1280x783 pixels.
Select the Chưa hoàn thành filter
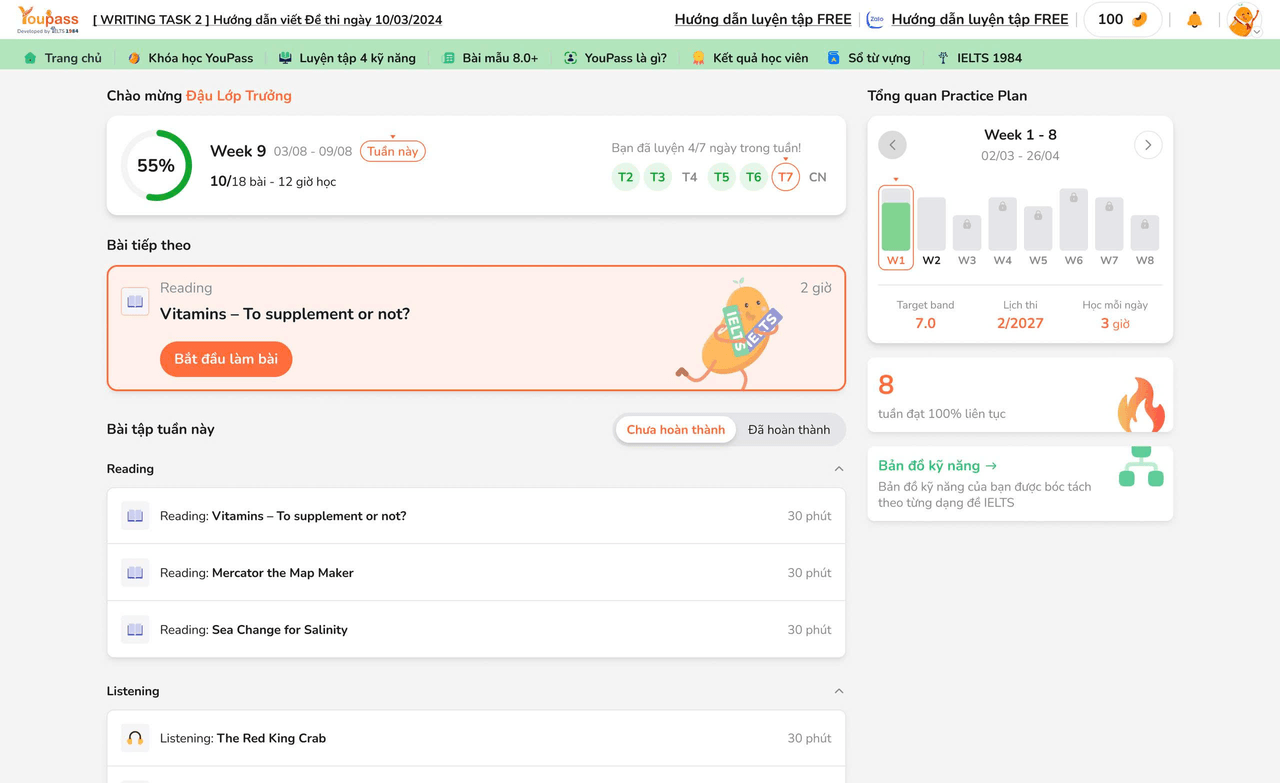(x=676, y=430)
